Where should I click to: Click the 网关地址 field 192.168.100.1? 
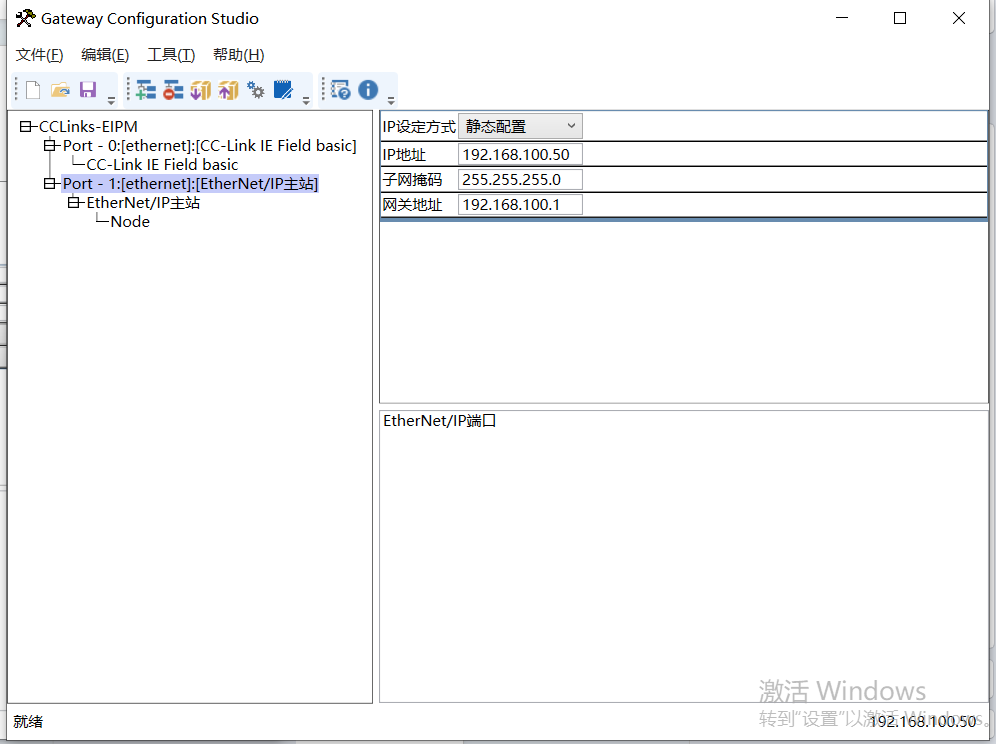520,205
